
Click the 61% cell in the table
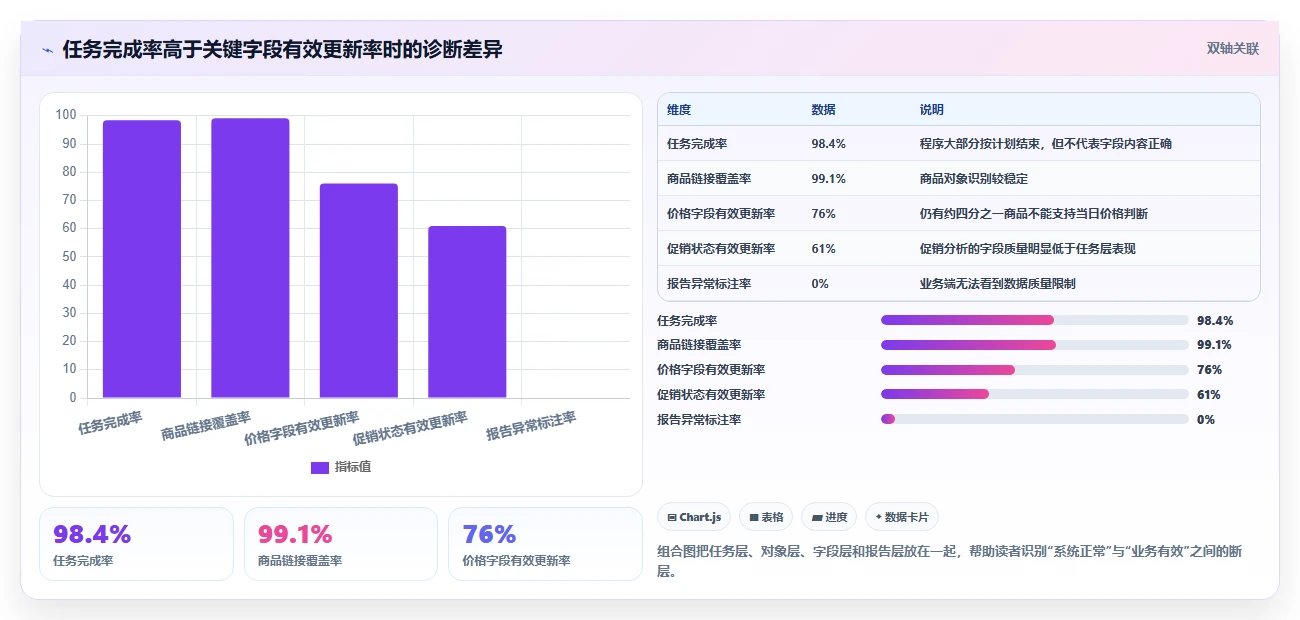point(823,249)
